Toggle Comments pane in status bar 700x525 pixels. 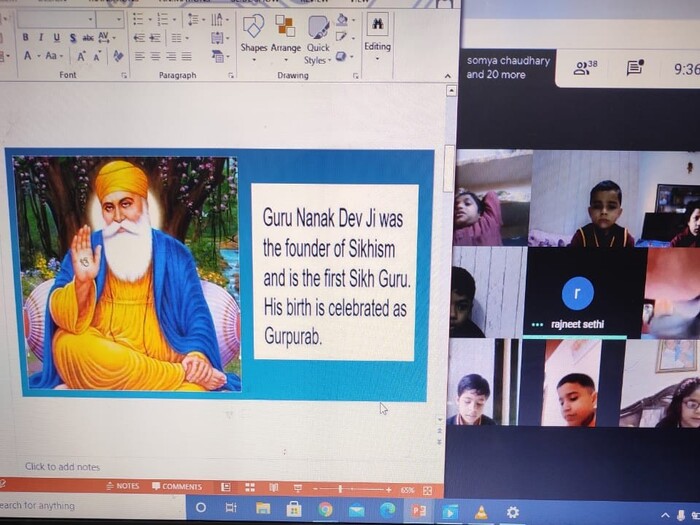(177, 486)
